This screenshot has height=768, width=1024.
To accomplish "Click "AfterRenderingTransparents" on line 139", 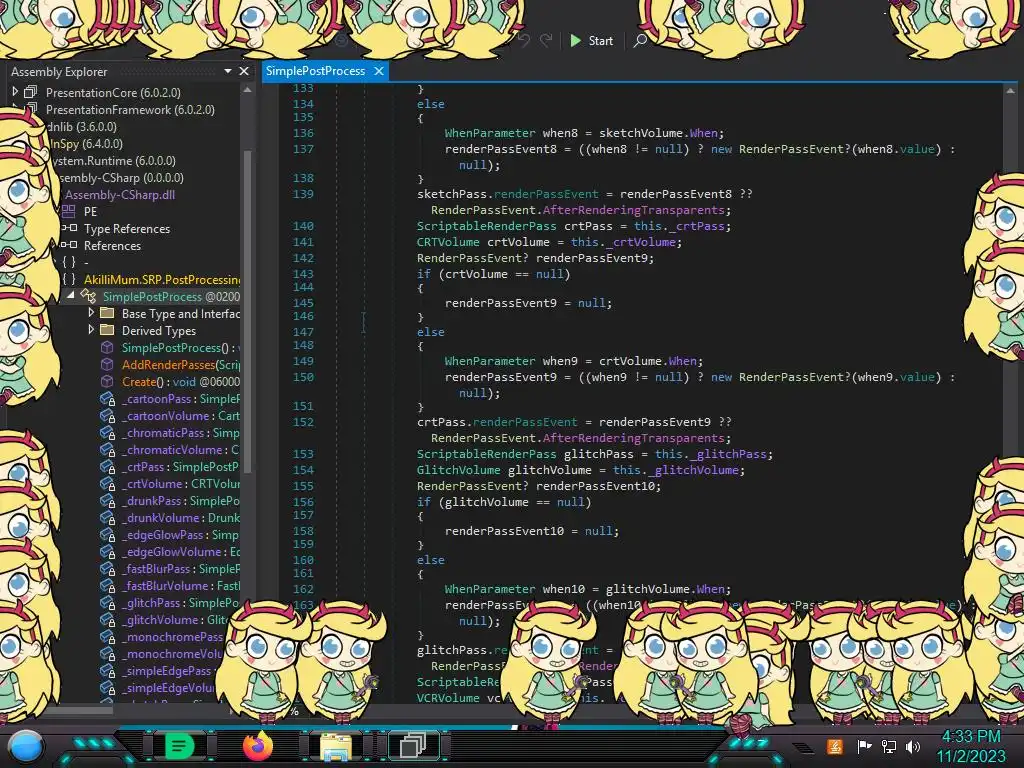I will click(x=633, y=210).
